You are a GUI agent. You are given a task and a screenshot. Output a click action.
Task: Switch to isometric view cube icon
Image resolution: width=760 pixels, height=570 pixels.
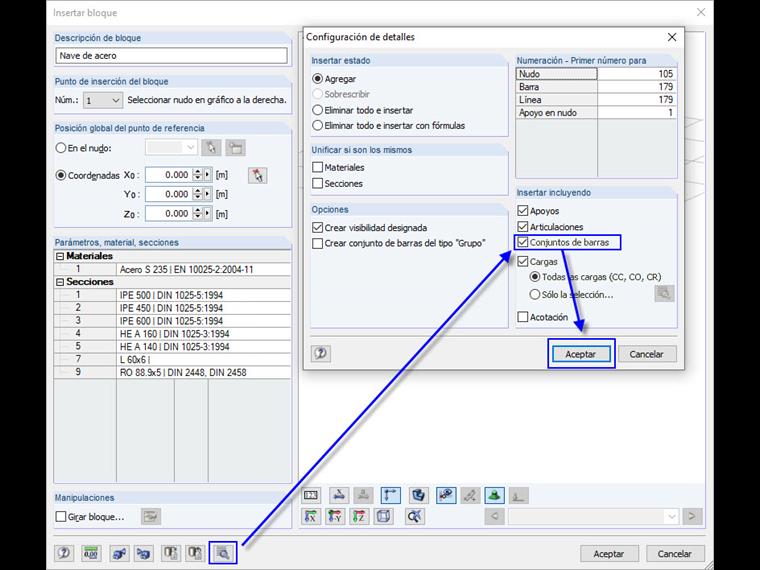click(x=383, y=517)
